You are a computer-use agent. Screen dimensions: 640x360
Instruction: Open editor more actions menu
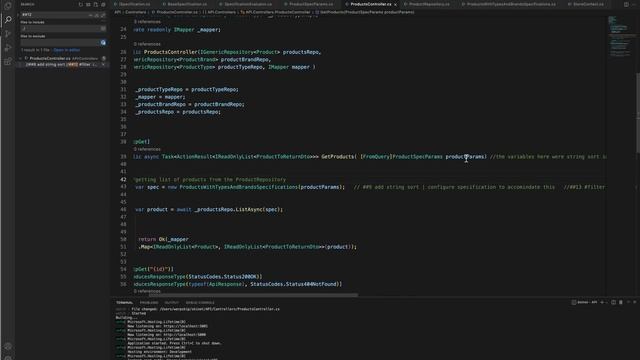(x=634, y=4)
